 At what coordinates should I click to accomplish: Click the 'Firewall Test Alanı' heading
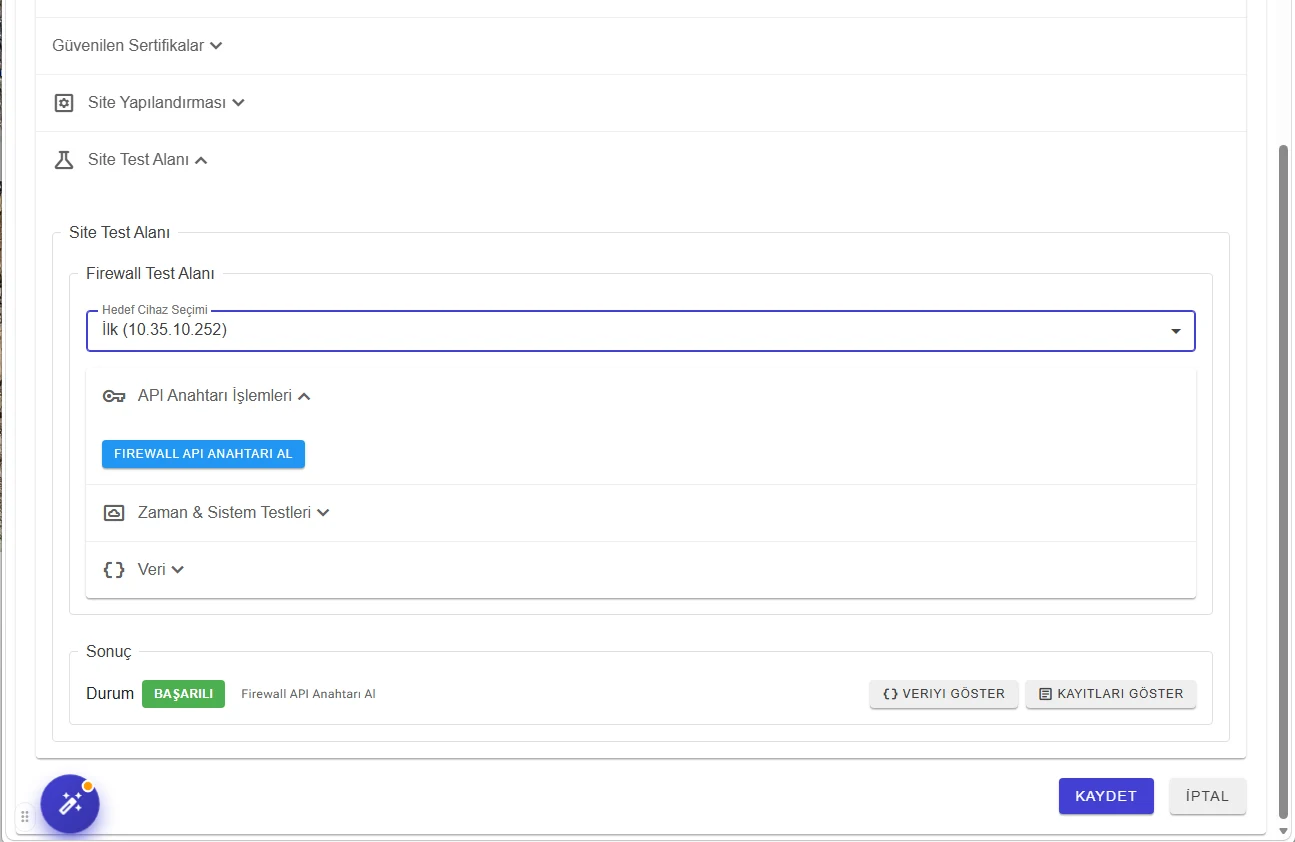[150, 274]
